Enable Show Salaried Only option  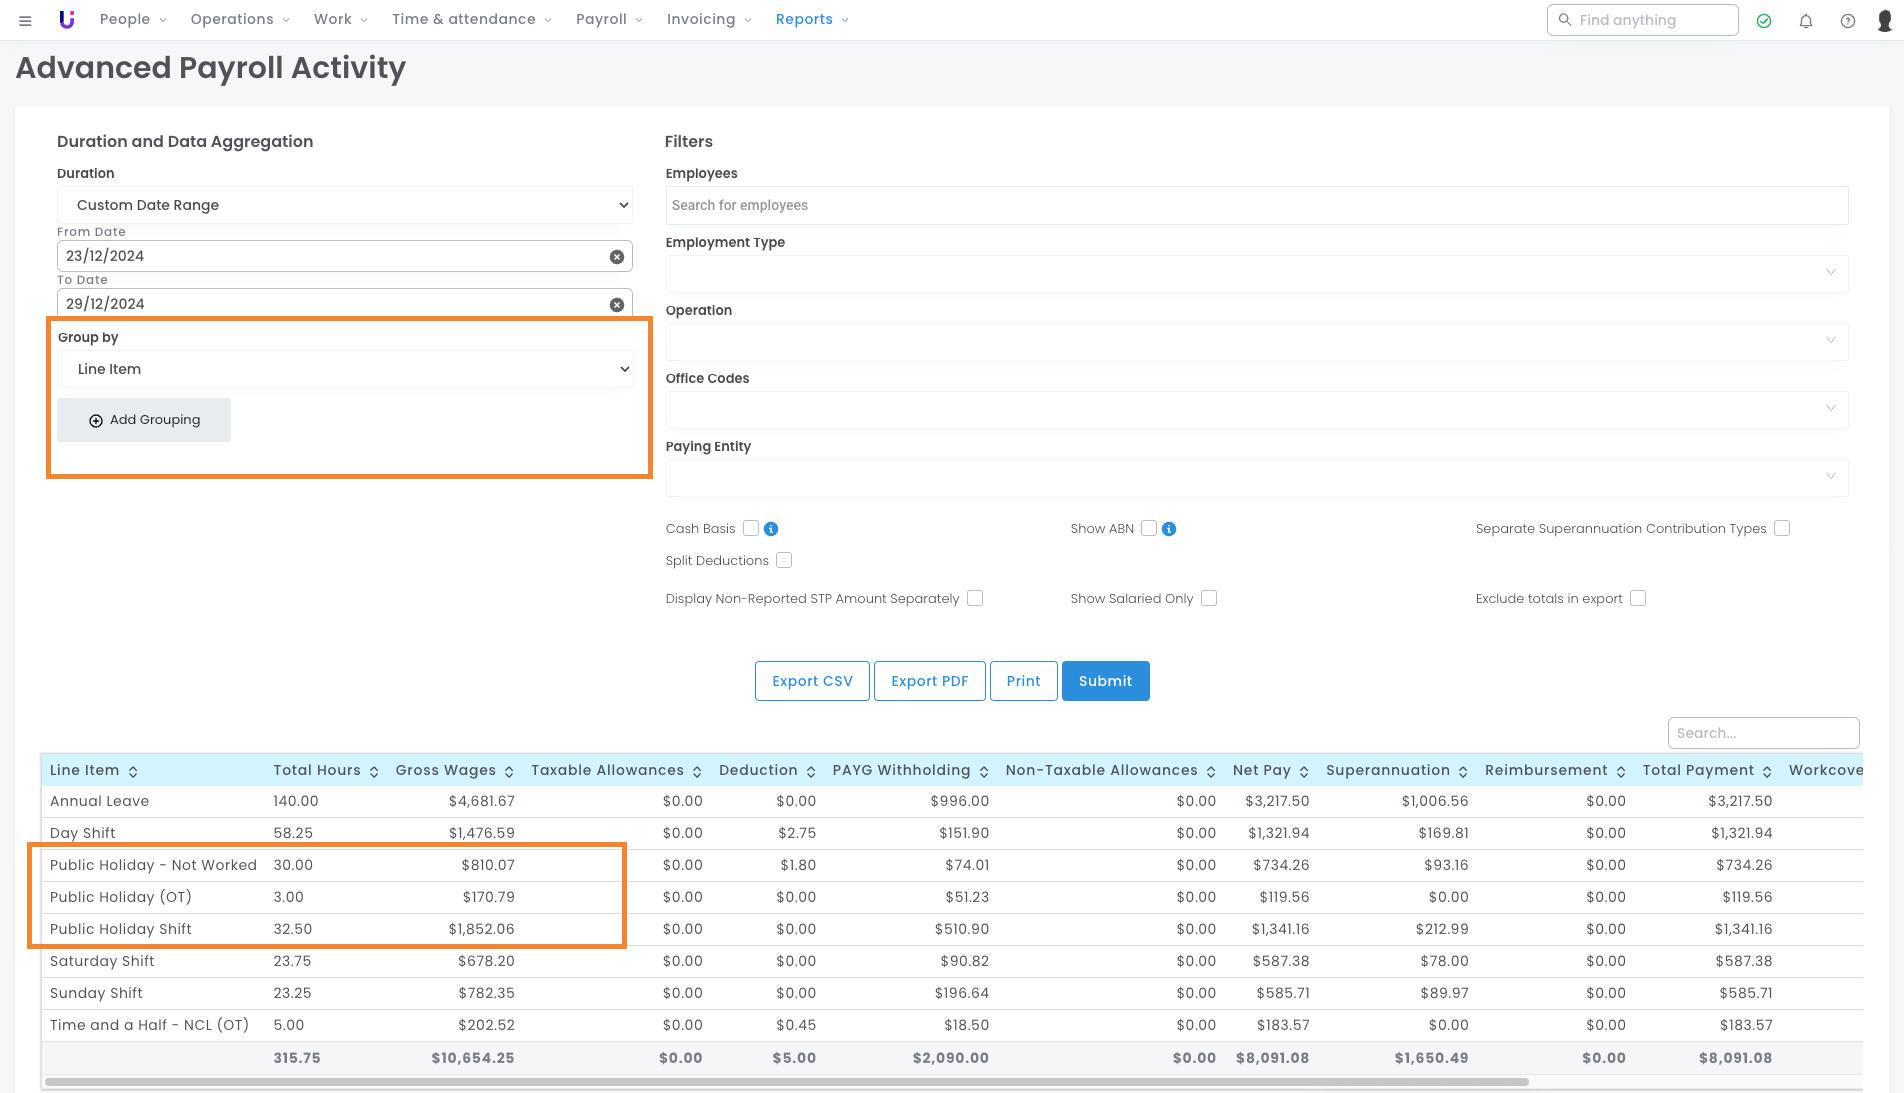[x=1209, y=598]
